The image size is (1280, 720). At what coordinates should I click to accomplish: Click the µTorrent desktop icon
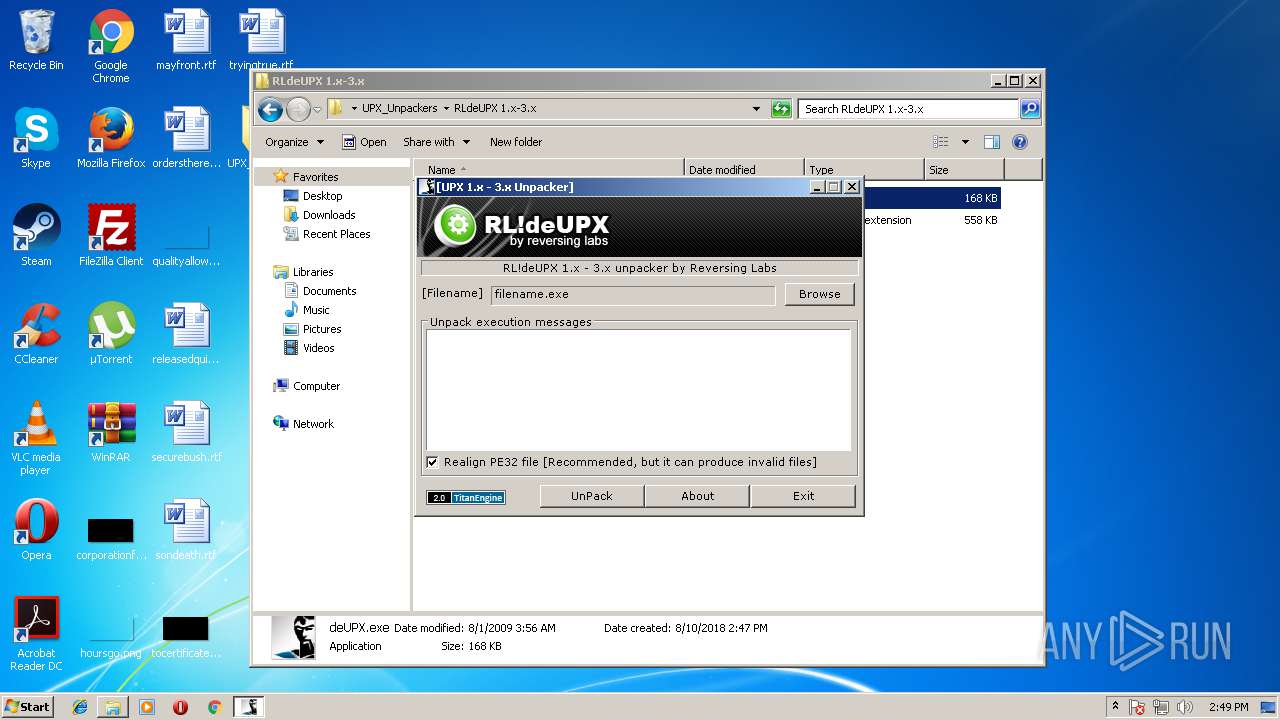(x=111, y=334)
